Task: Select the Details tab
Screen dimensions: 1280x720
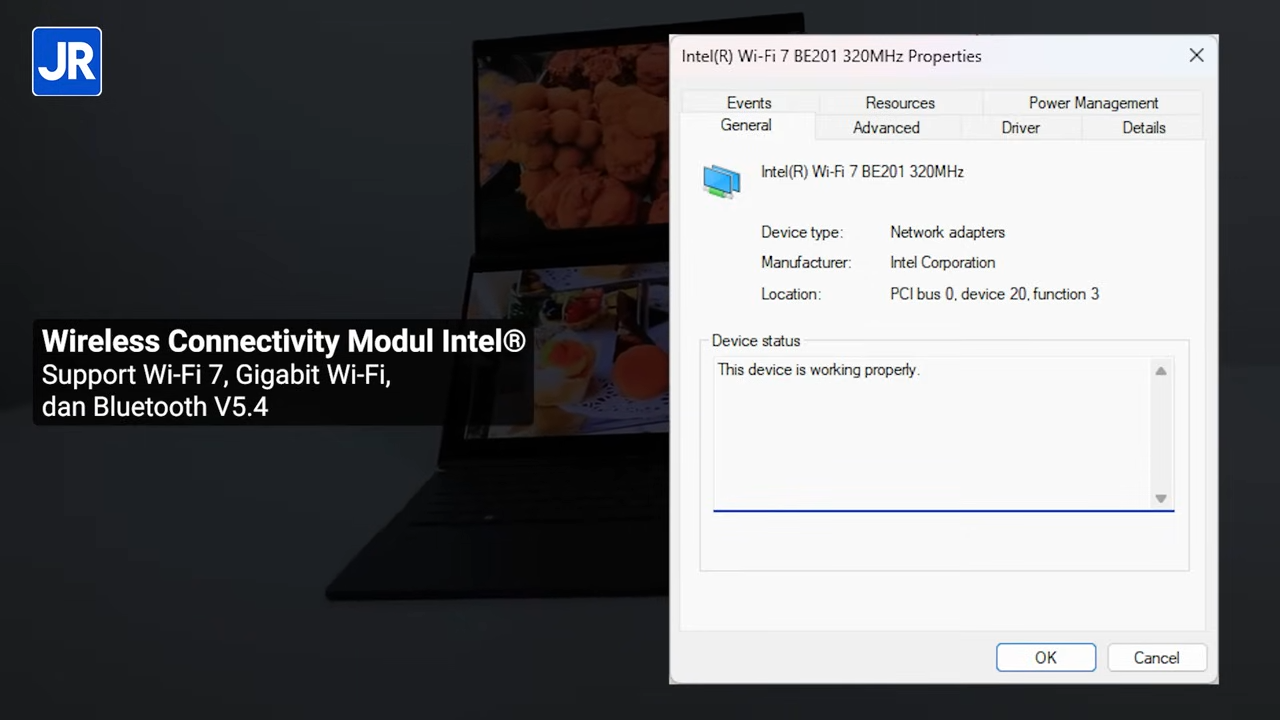Action: (x=1143, y=127)
